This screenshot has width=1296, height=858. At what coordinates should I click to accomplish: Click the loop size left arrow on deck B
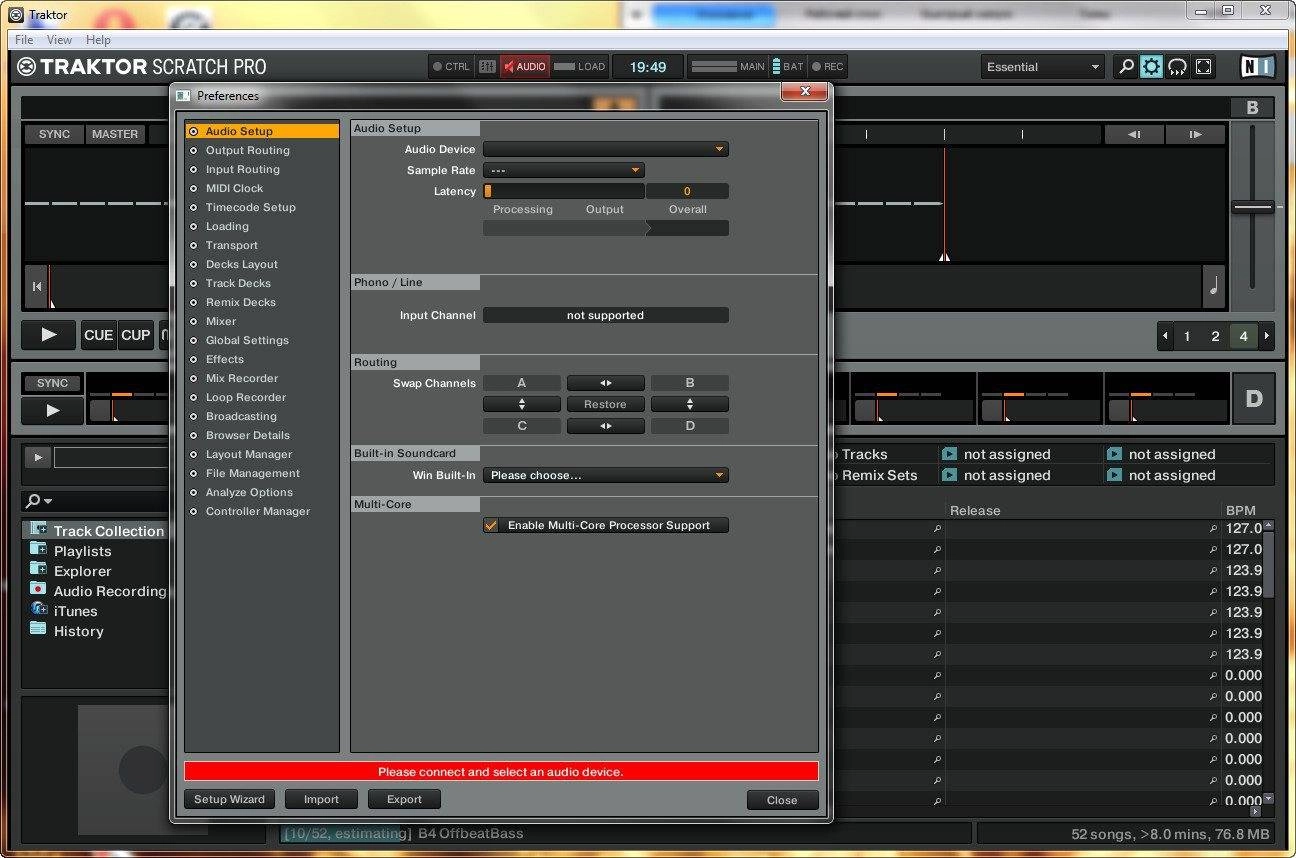[x=1165, y=336]
